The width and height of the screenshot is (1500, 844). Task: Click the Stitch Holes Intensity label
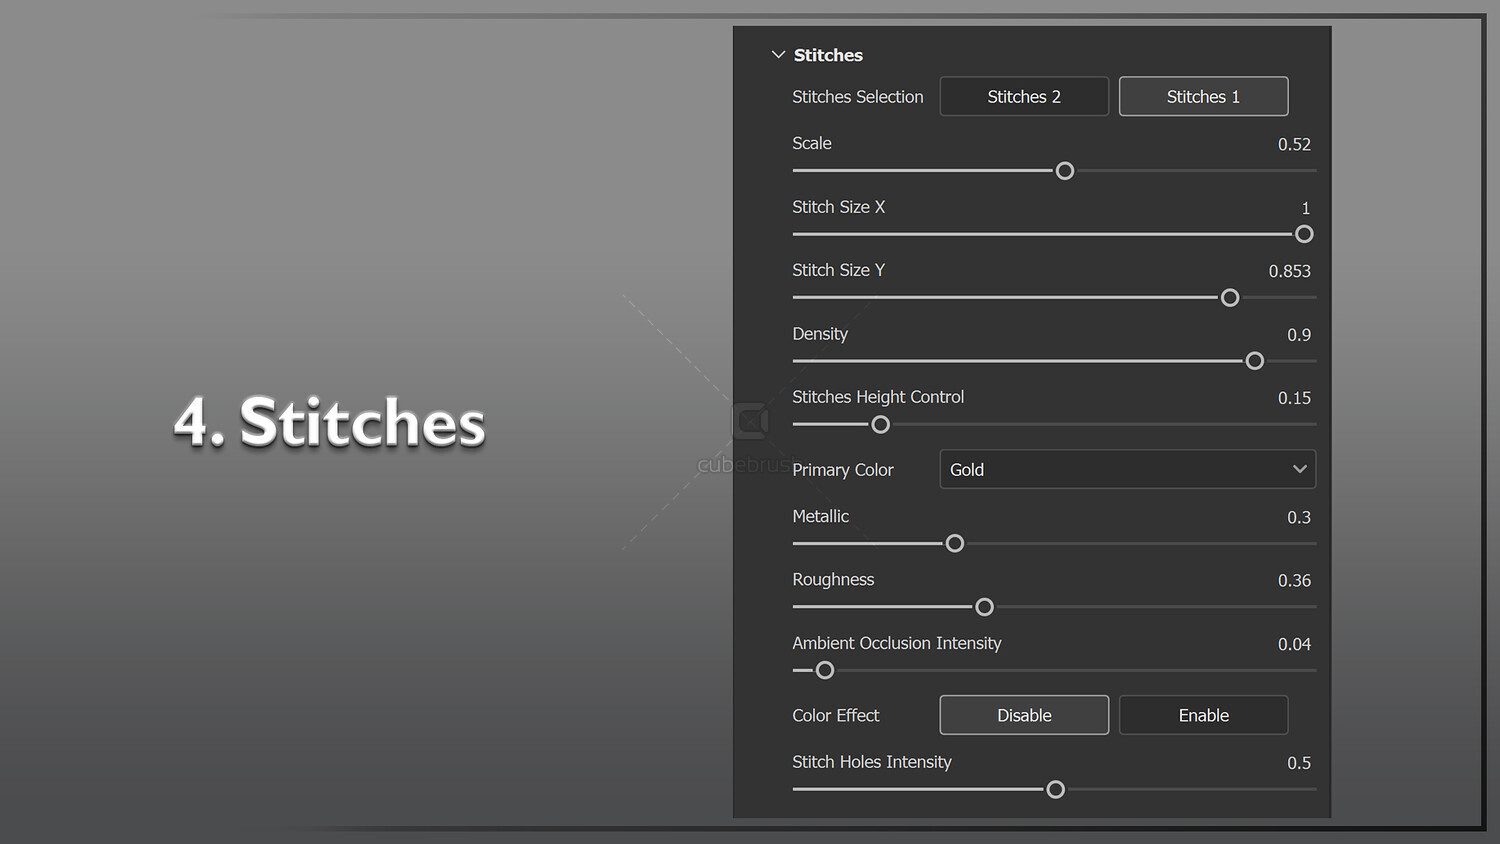pos(872,762)
